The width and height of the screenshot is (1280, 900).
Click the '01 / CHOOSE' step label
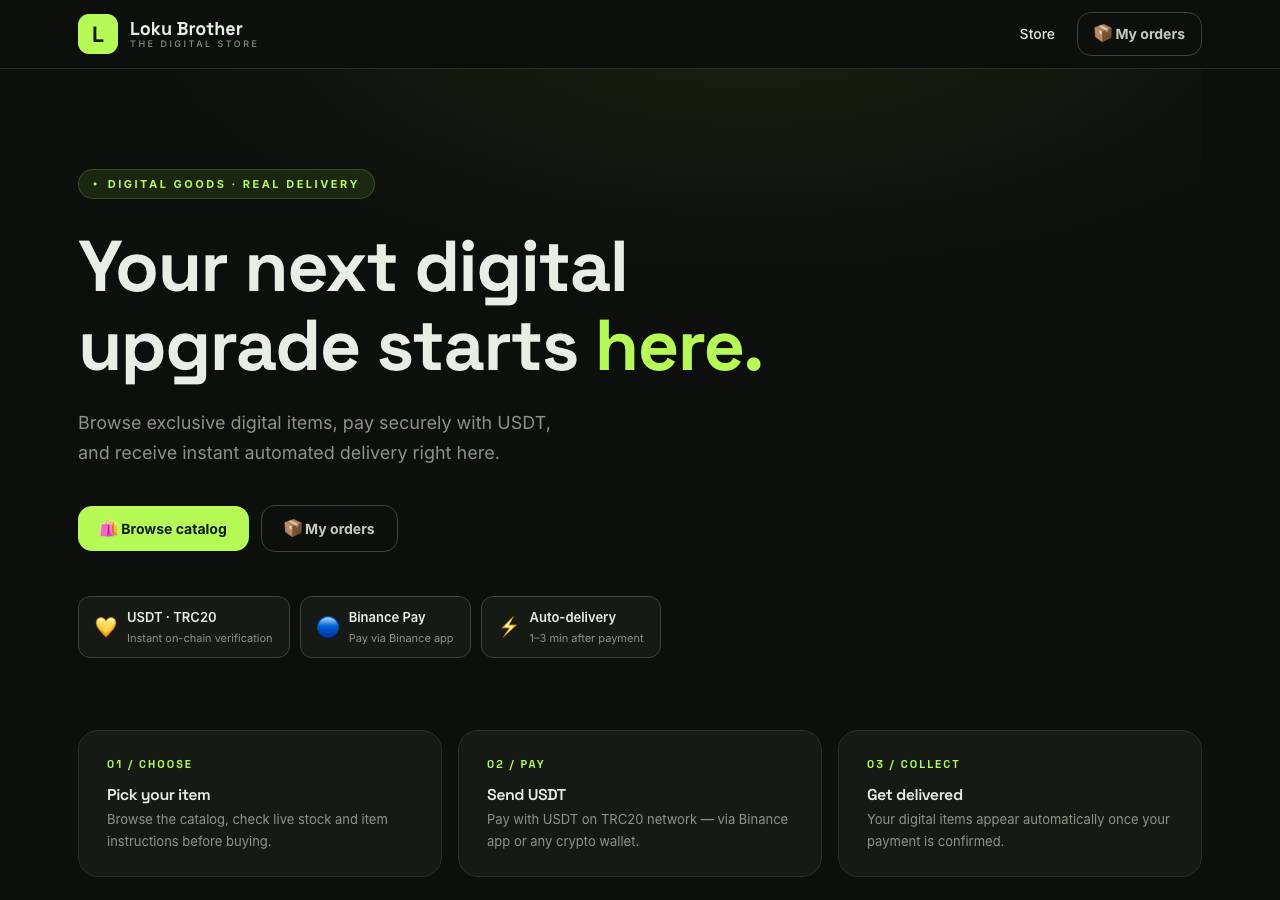point(150,764)
